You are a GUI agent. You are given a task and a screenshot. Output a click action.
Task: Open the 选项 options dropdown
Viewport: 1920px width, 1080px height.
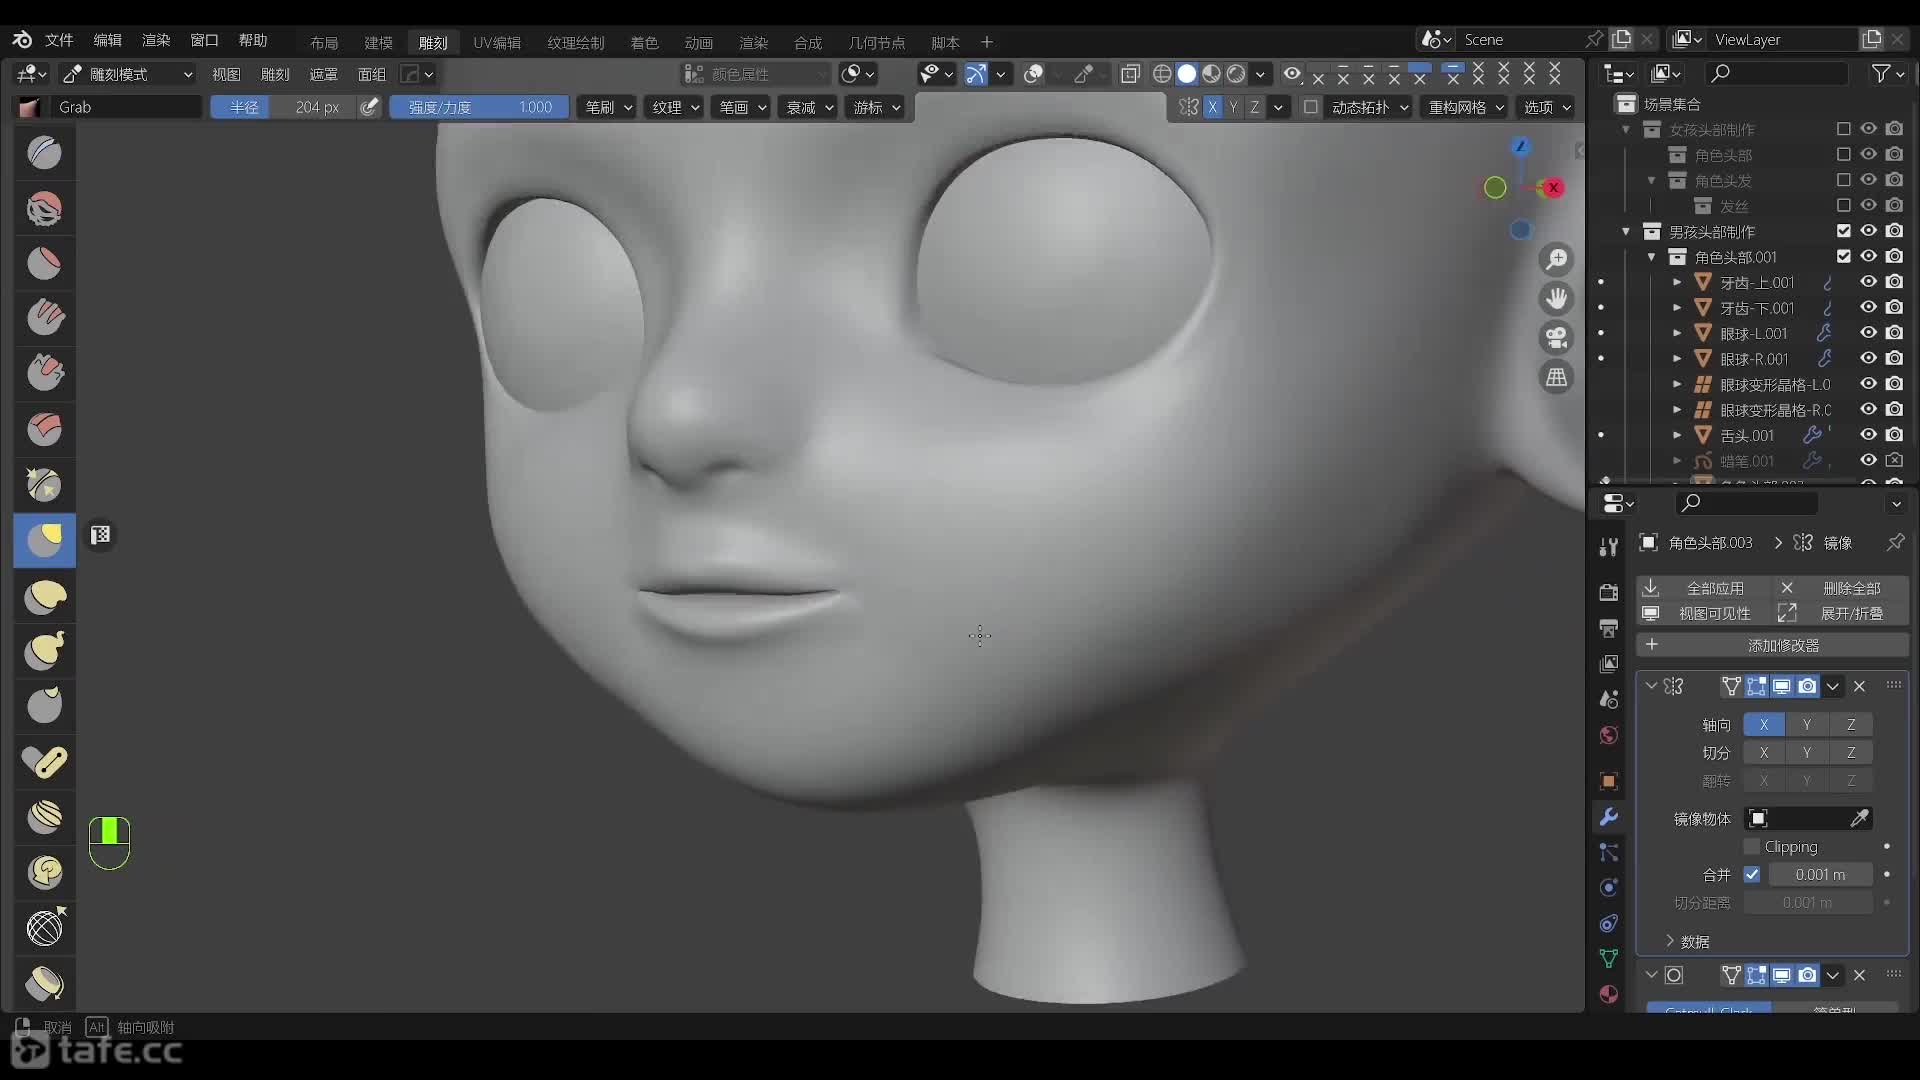(1546, 107)
